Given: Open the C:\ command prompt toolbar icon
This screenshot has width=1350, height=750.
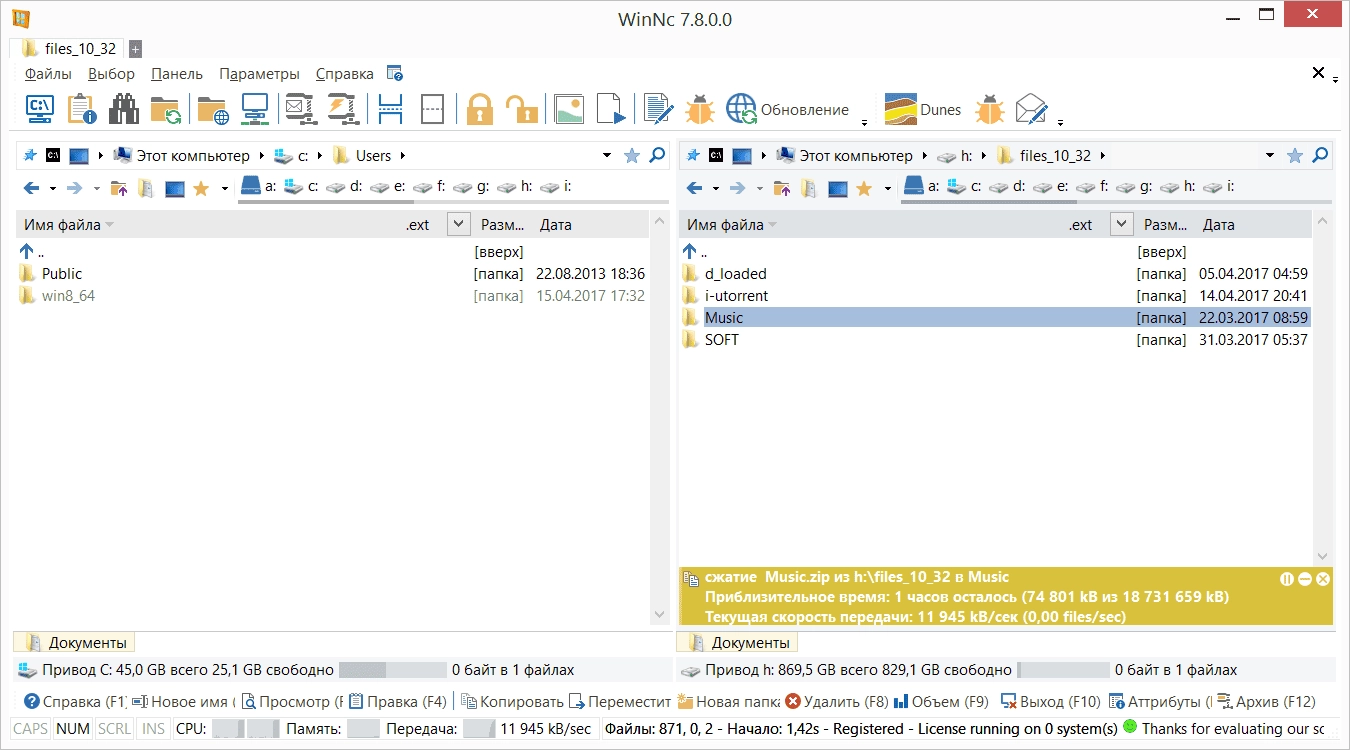Looking at the screenshot, I should click(39, 109).
